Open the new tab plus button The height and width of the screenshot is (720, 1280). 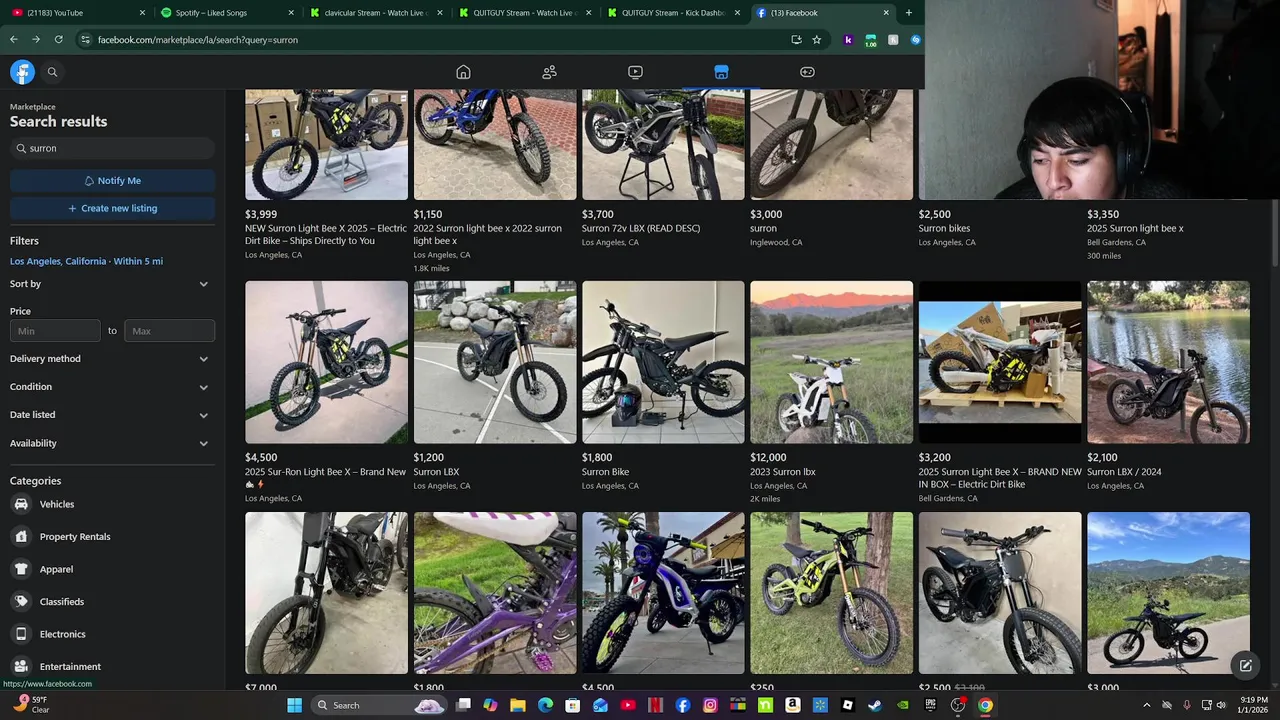908,13
